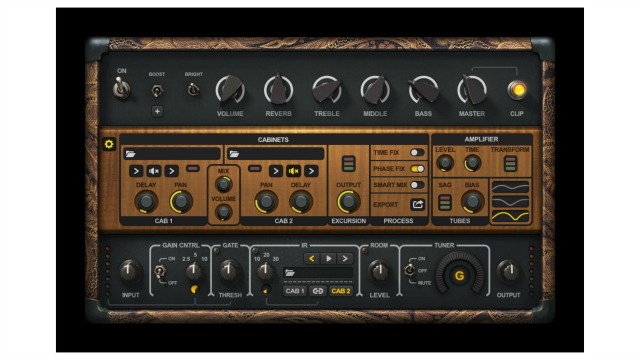Go to the next CAB 1 impulse
The width and height of the screenshot is (640, 360).
click(x=171, y=171)
